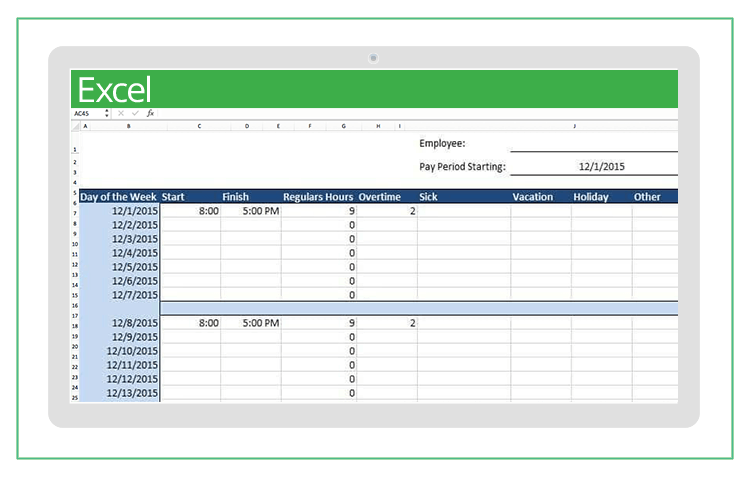The width and height of the screenshot is (746, 479).
Task: Select the Vacation column header cell
Action: point(539,197)
